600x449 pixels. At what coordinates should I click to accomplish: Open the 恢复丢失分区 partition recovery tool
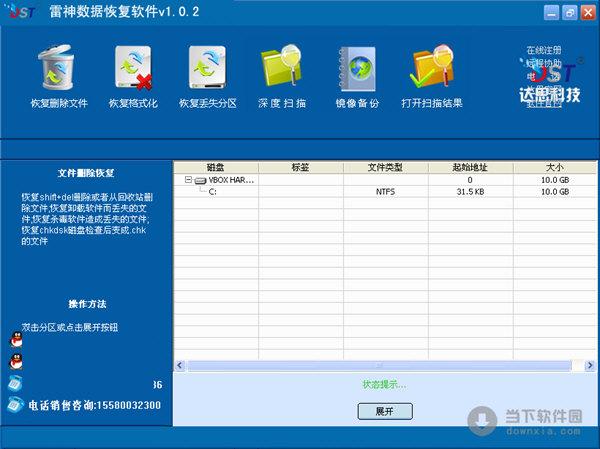(x=207, y=69)
